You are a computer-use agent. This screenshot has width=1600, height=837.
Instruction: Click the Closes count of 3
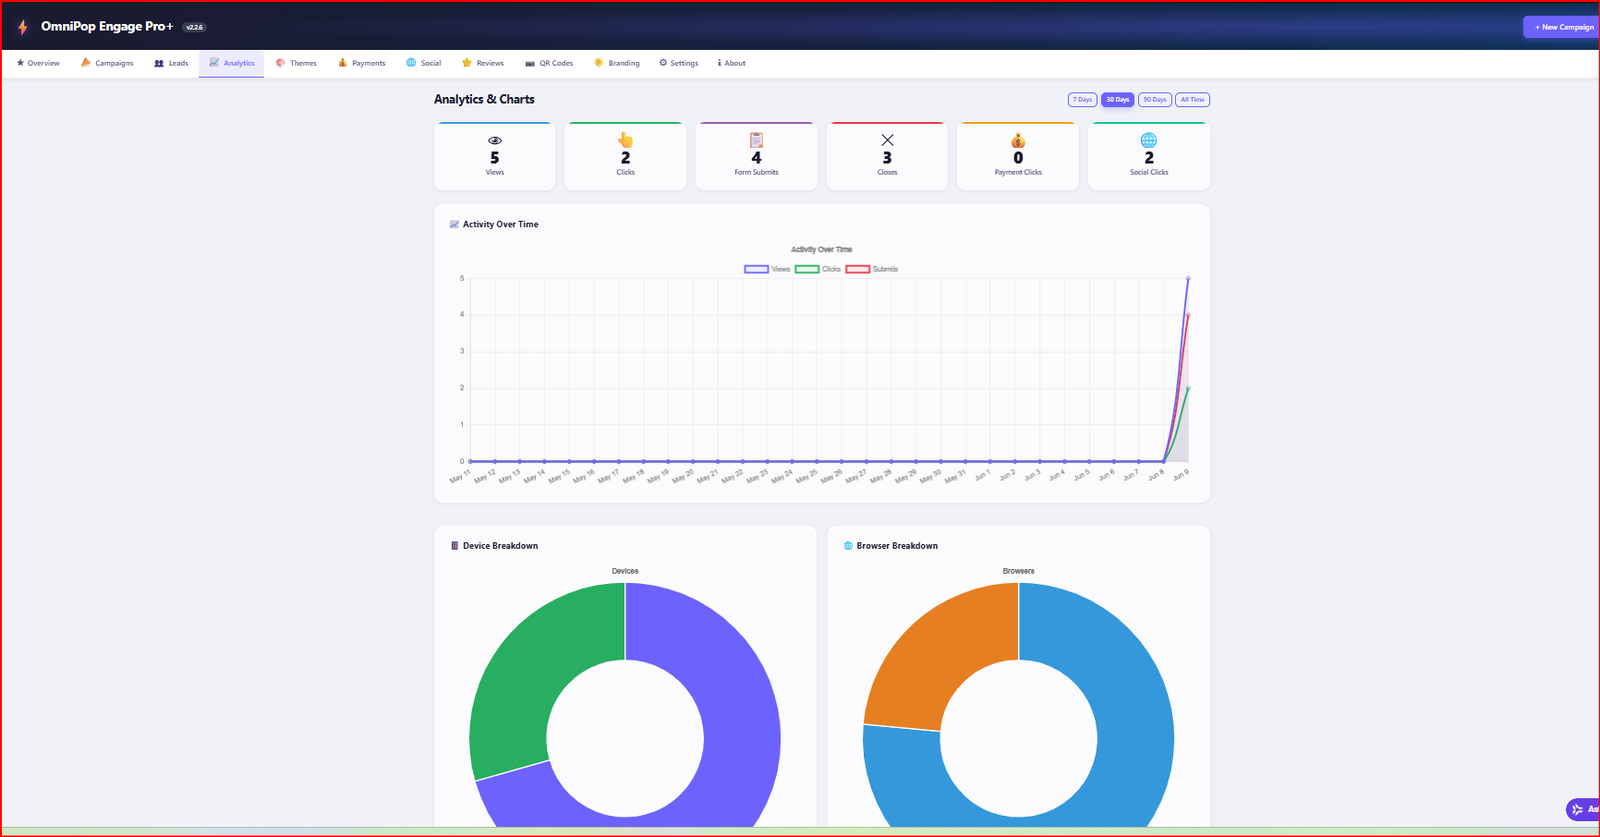[x=887, y=158]
